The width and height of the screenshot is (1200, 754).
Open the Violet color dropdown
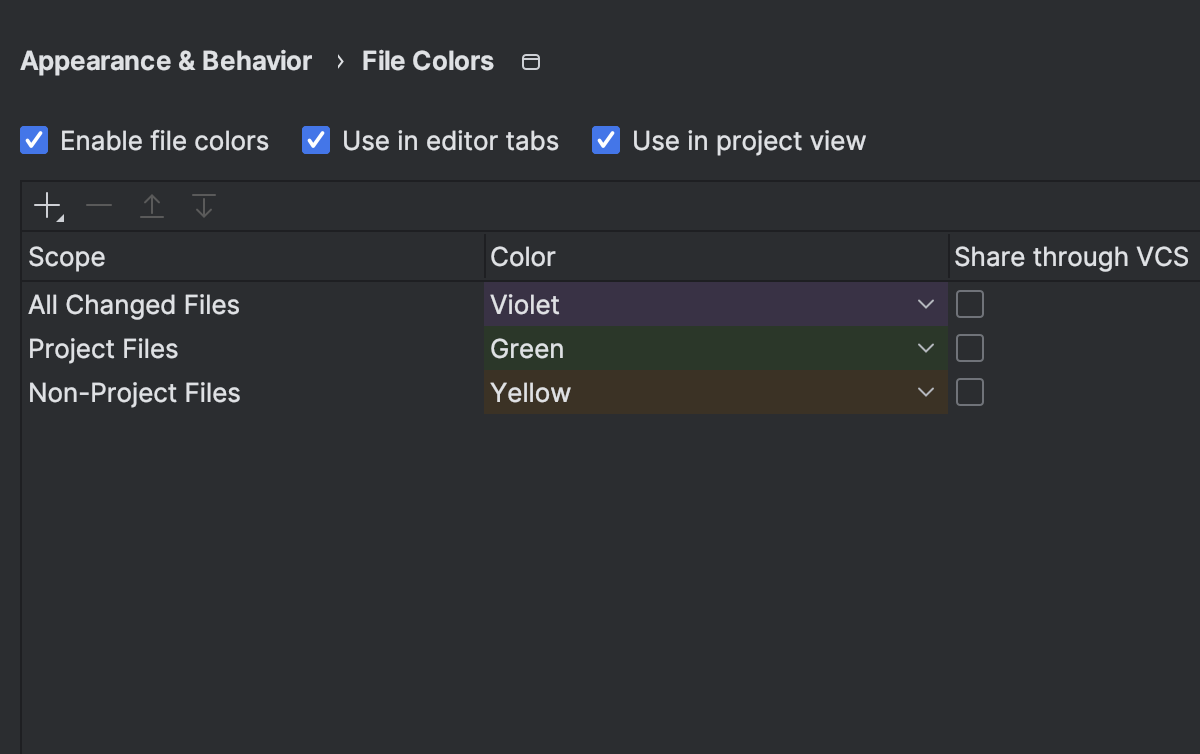(925, 304)
